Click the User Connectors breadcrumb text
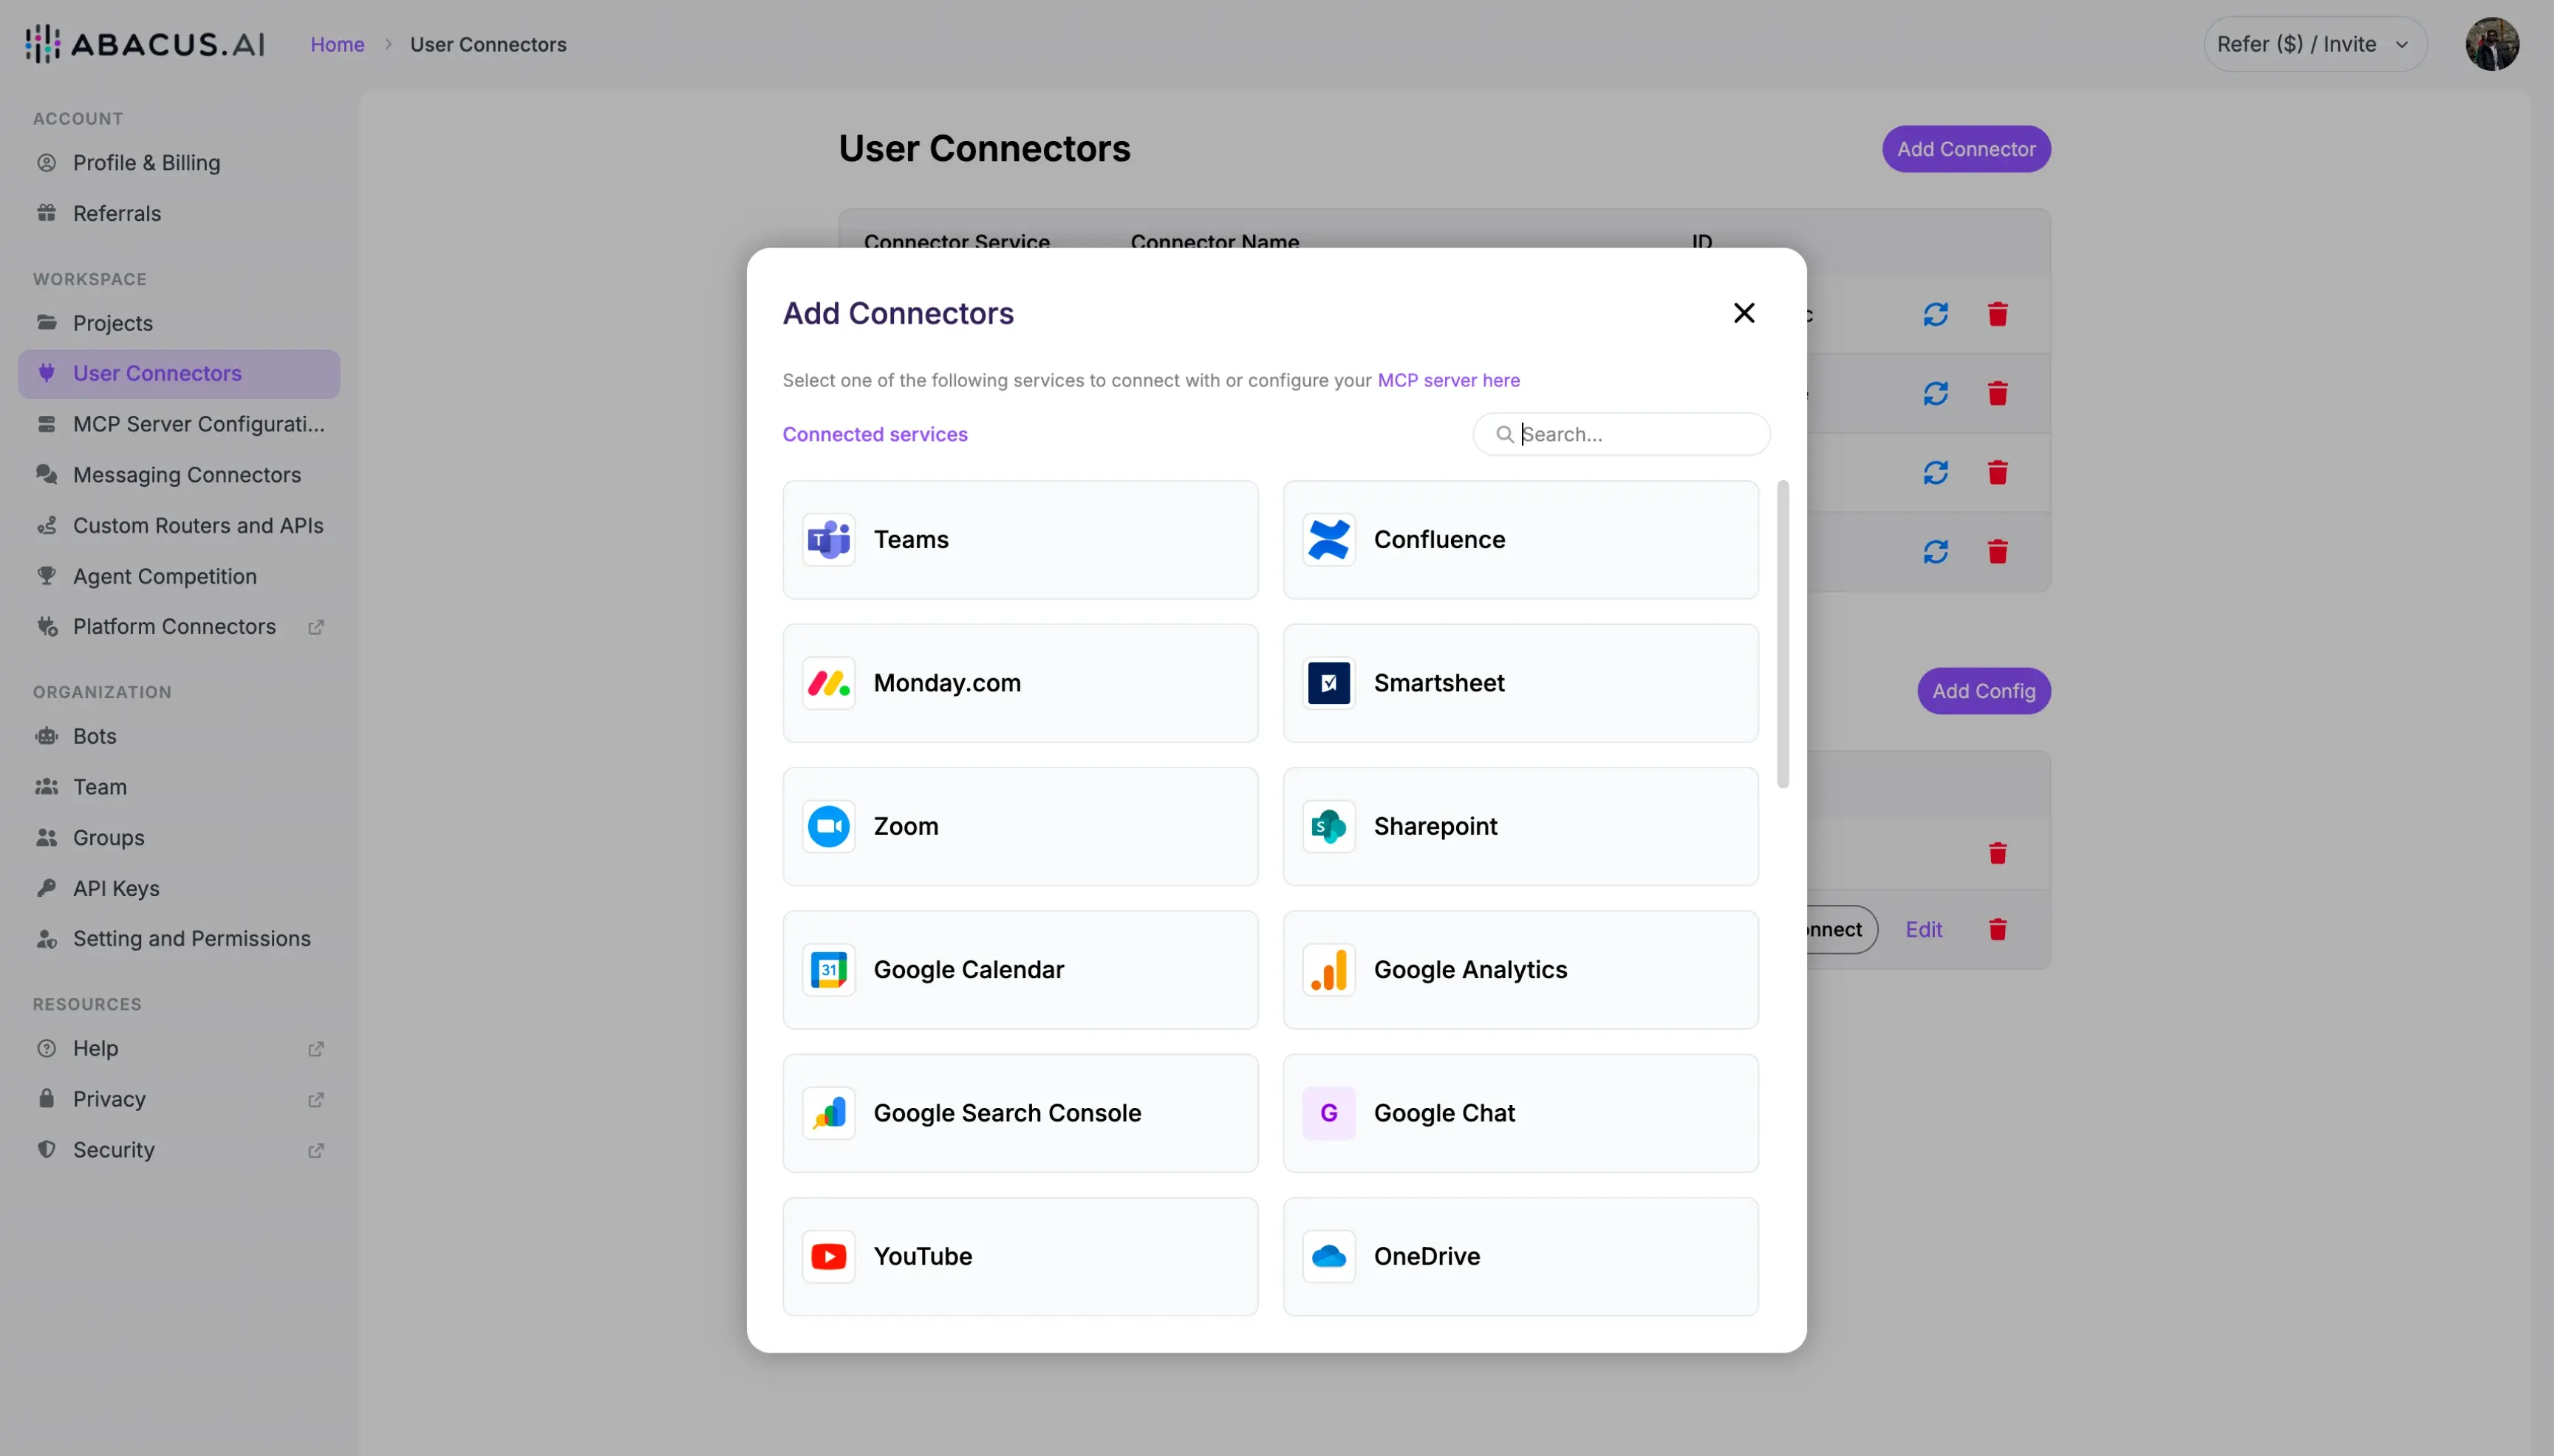Image resolution: width=2554 pixels, height=1456 pixels. click(x=488, y=44)
